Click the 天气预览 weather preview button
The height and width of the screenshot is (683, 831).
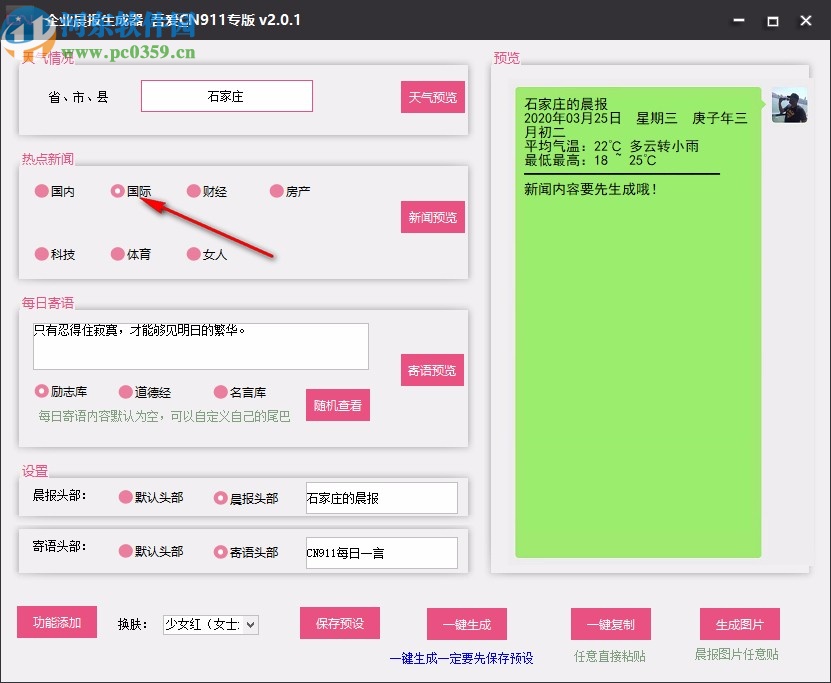pyautogui.click(x=432, y=97)
